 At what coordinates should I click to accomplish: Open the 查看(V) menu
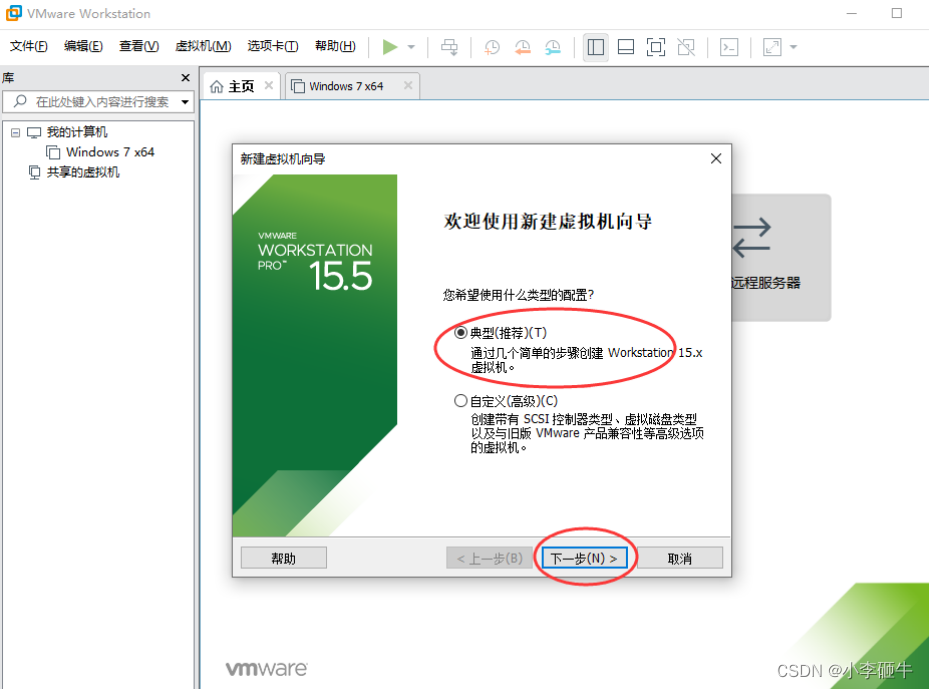[139, 46]
